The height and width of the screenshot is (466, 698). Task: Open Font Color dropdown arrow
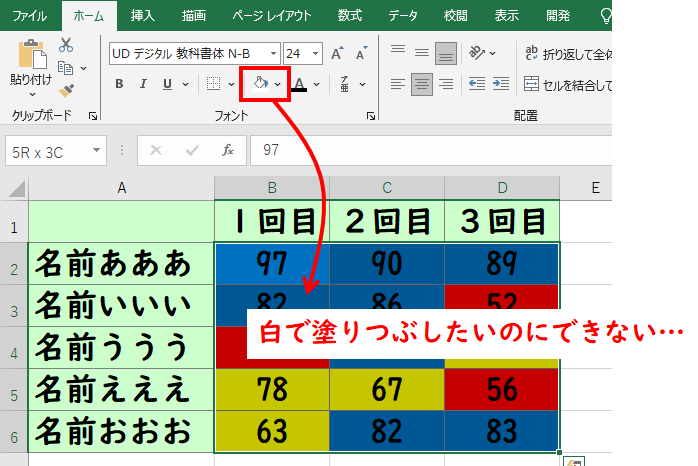click(317, 84)
